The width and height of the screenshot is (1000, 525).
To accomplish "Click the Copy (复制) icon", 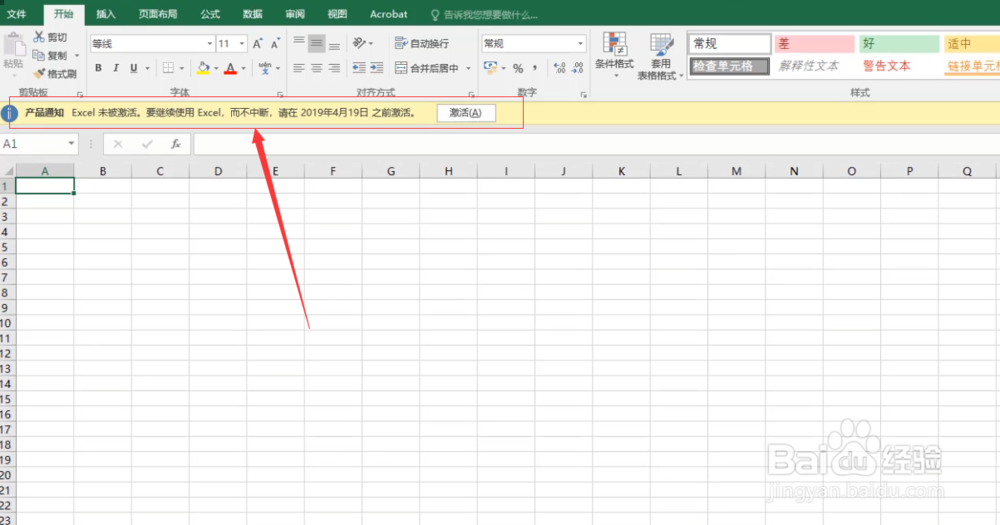I will tap(38, 55).
